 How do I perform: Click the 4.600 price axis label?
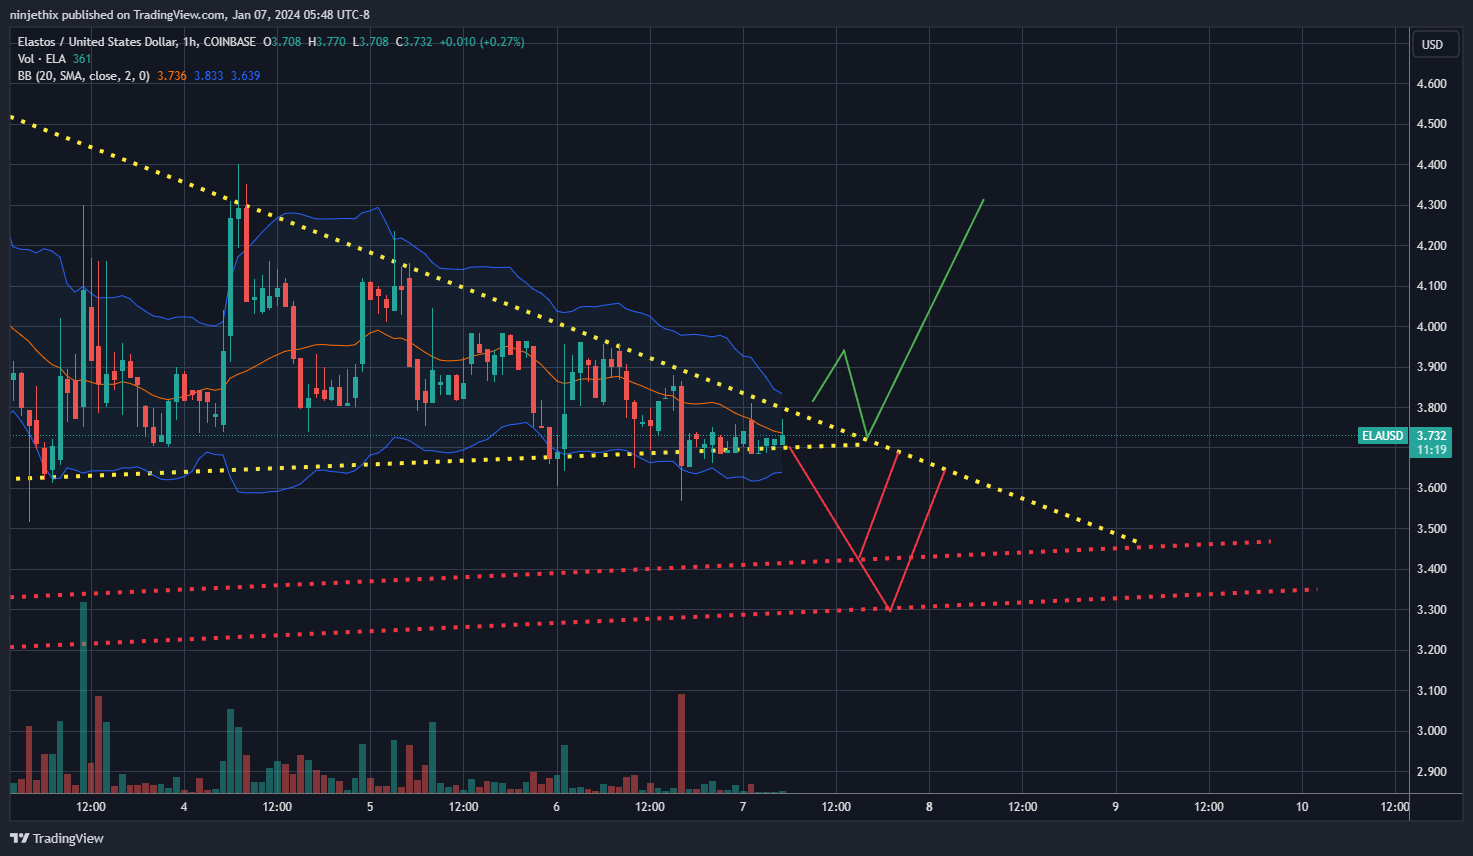click(x=1431, y=84)
